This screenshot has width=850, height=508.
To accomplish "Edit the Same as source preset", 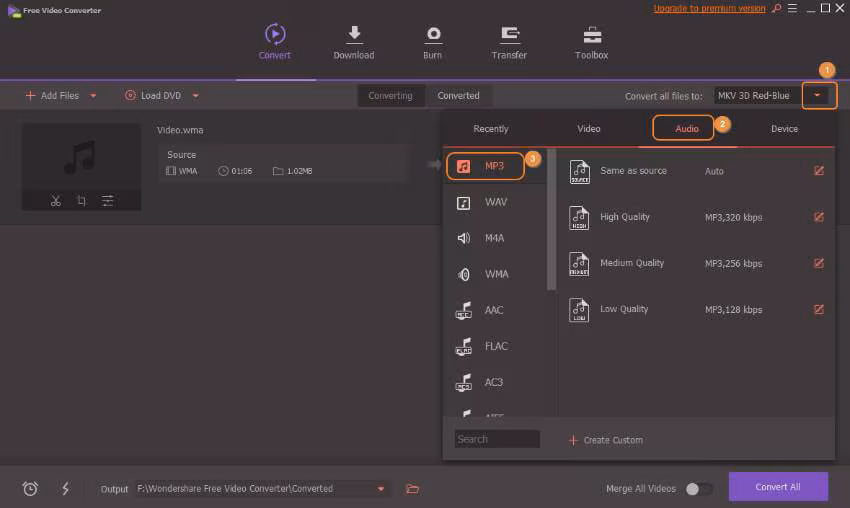I will pyautogui.click(x=819, y=171).
